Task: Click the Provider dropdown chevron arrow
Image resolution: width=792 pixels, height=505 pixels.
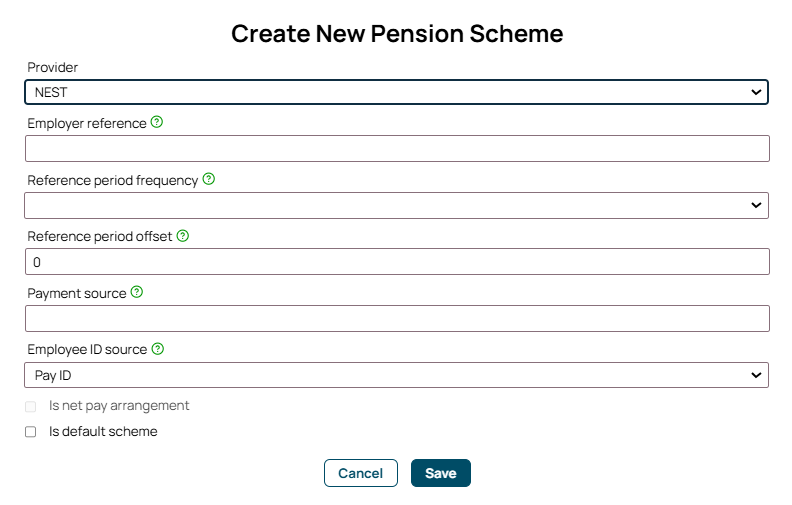Action: [756, 92]
